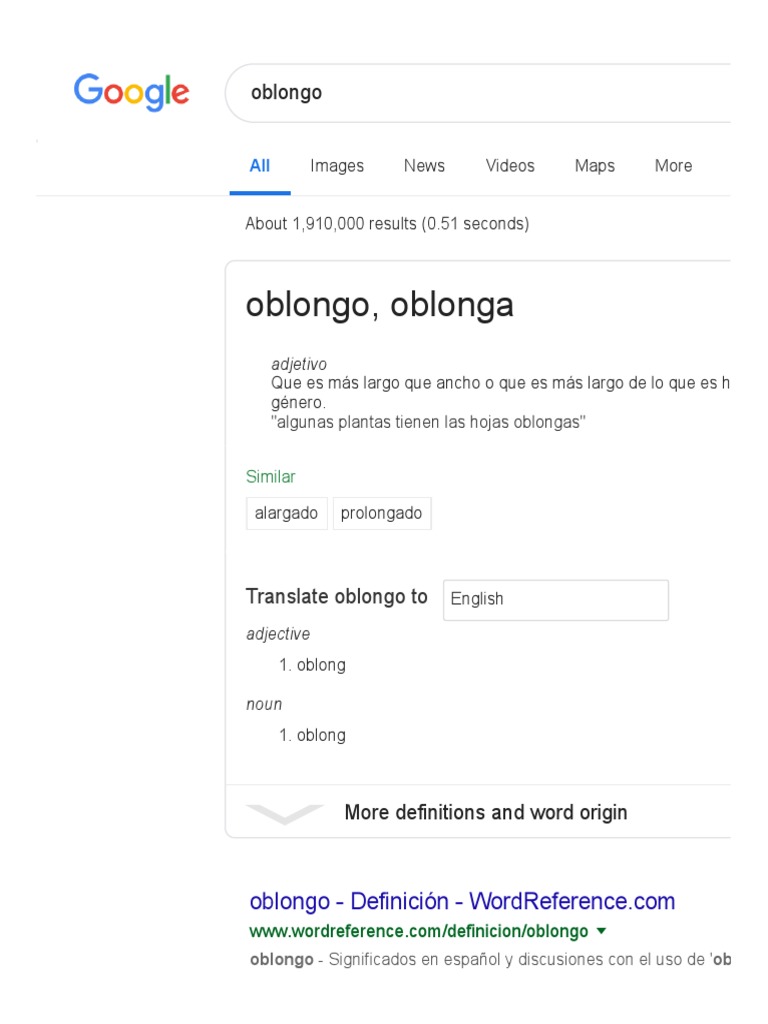Screen dimensions: 768x1024
Task: Click the gray chevron down arrow icon
Action: 284,814
